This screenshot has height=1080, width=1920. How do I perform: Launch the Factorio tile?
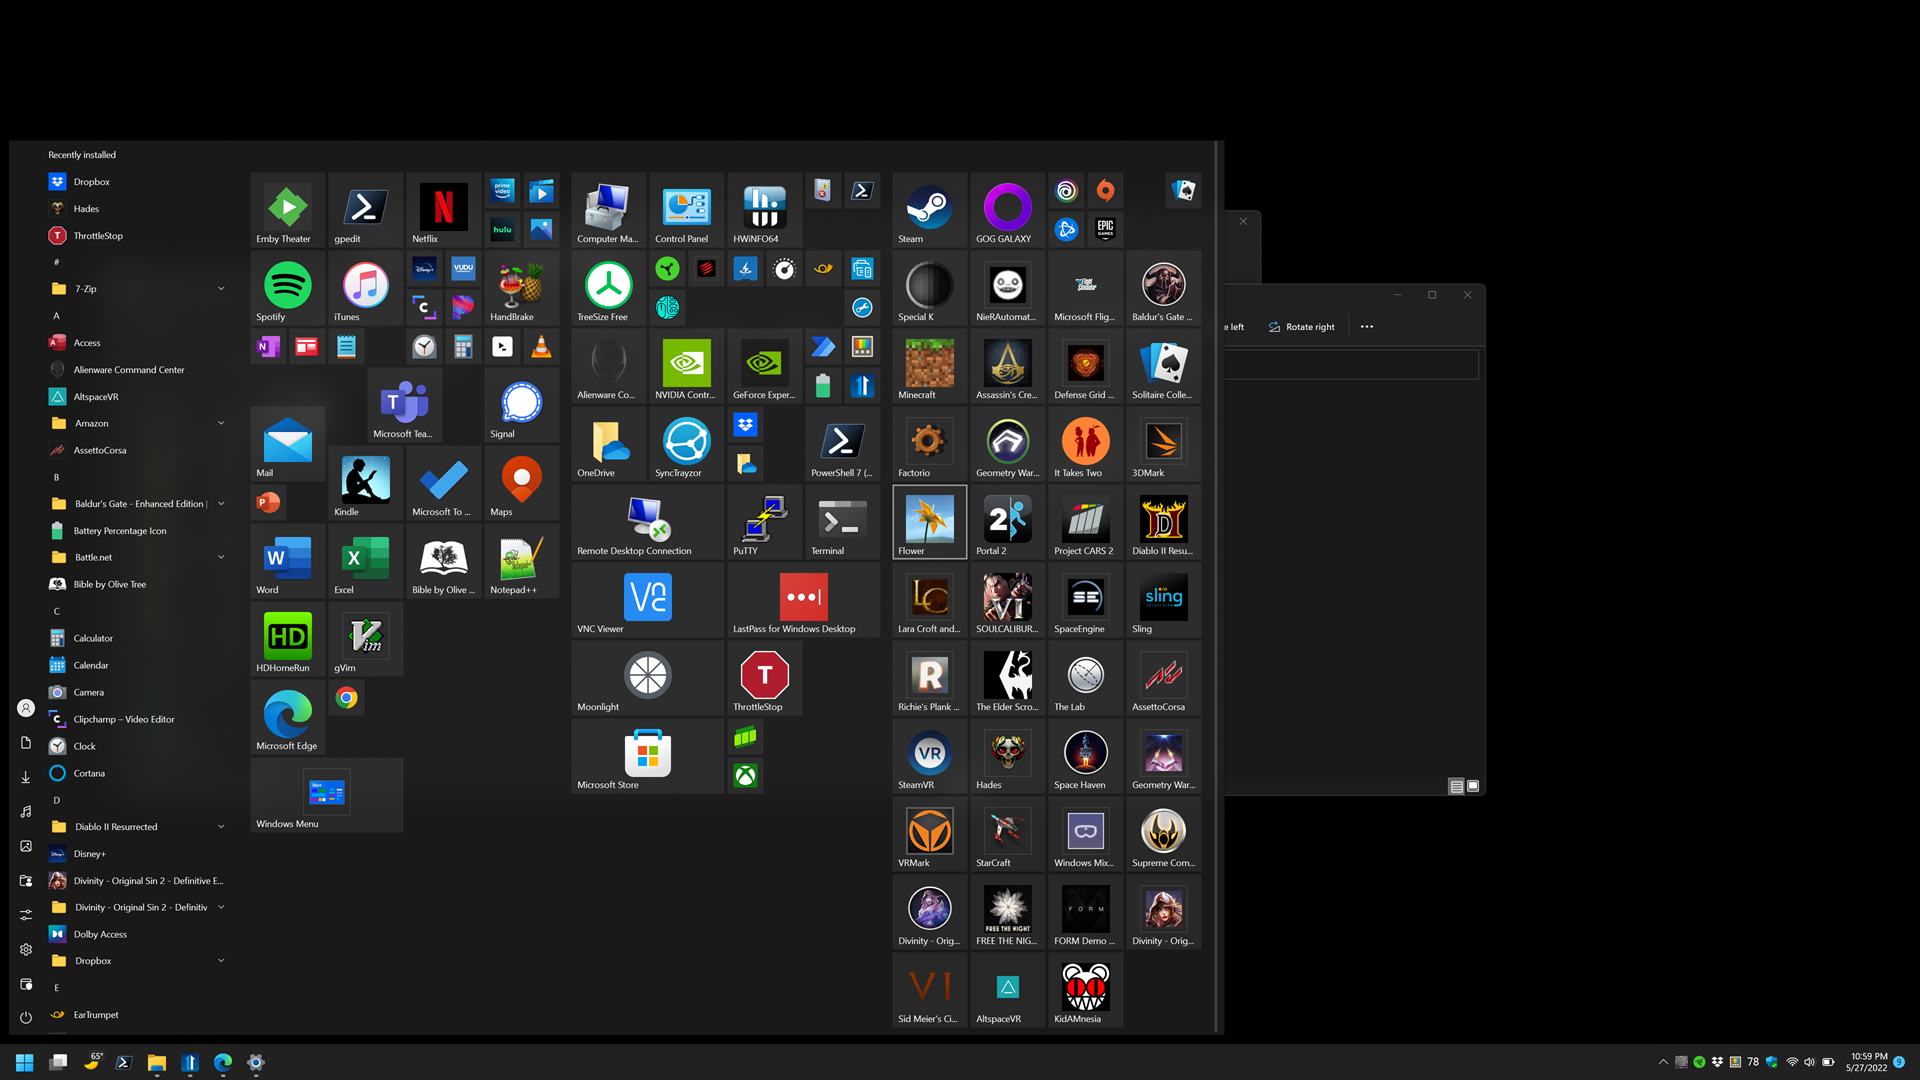(x=930, y=443)
